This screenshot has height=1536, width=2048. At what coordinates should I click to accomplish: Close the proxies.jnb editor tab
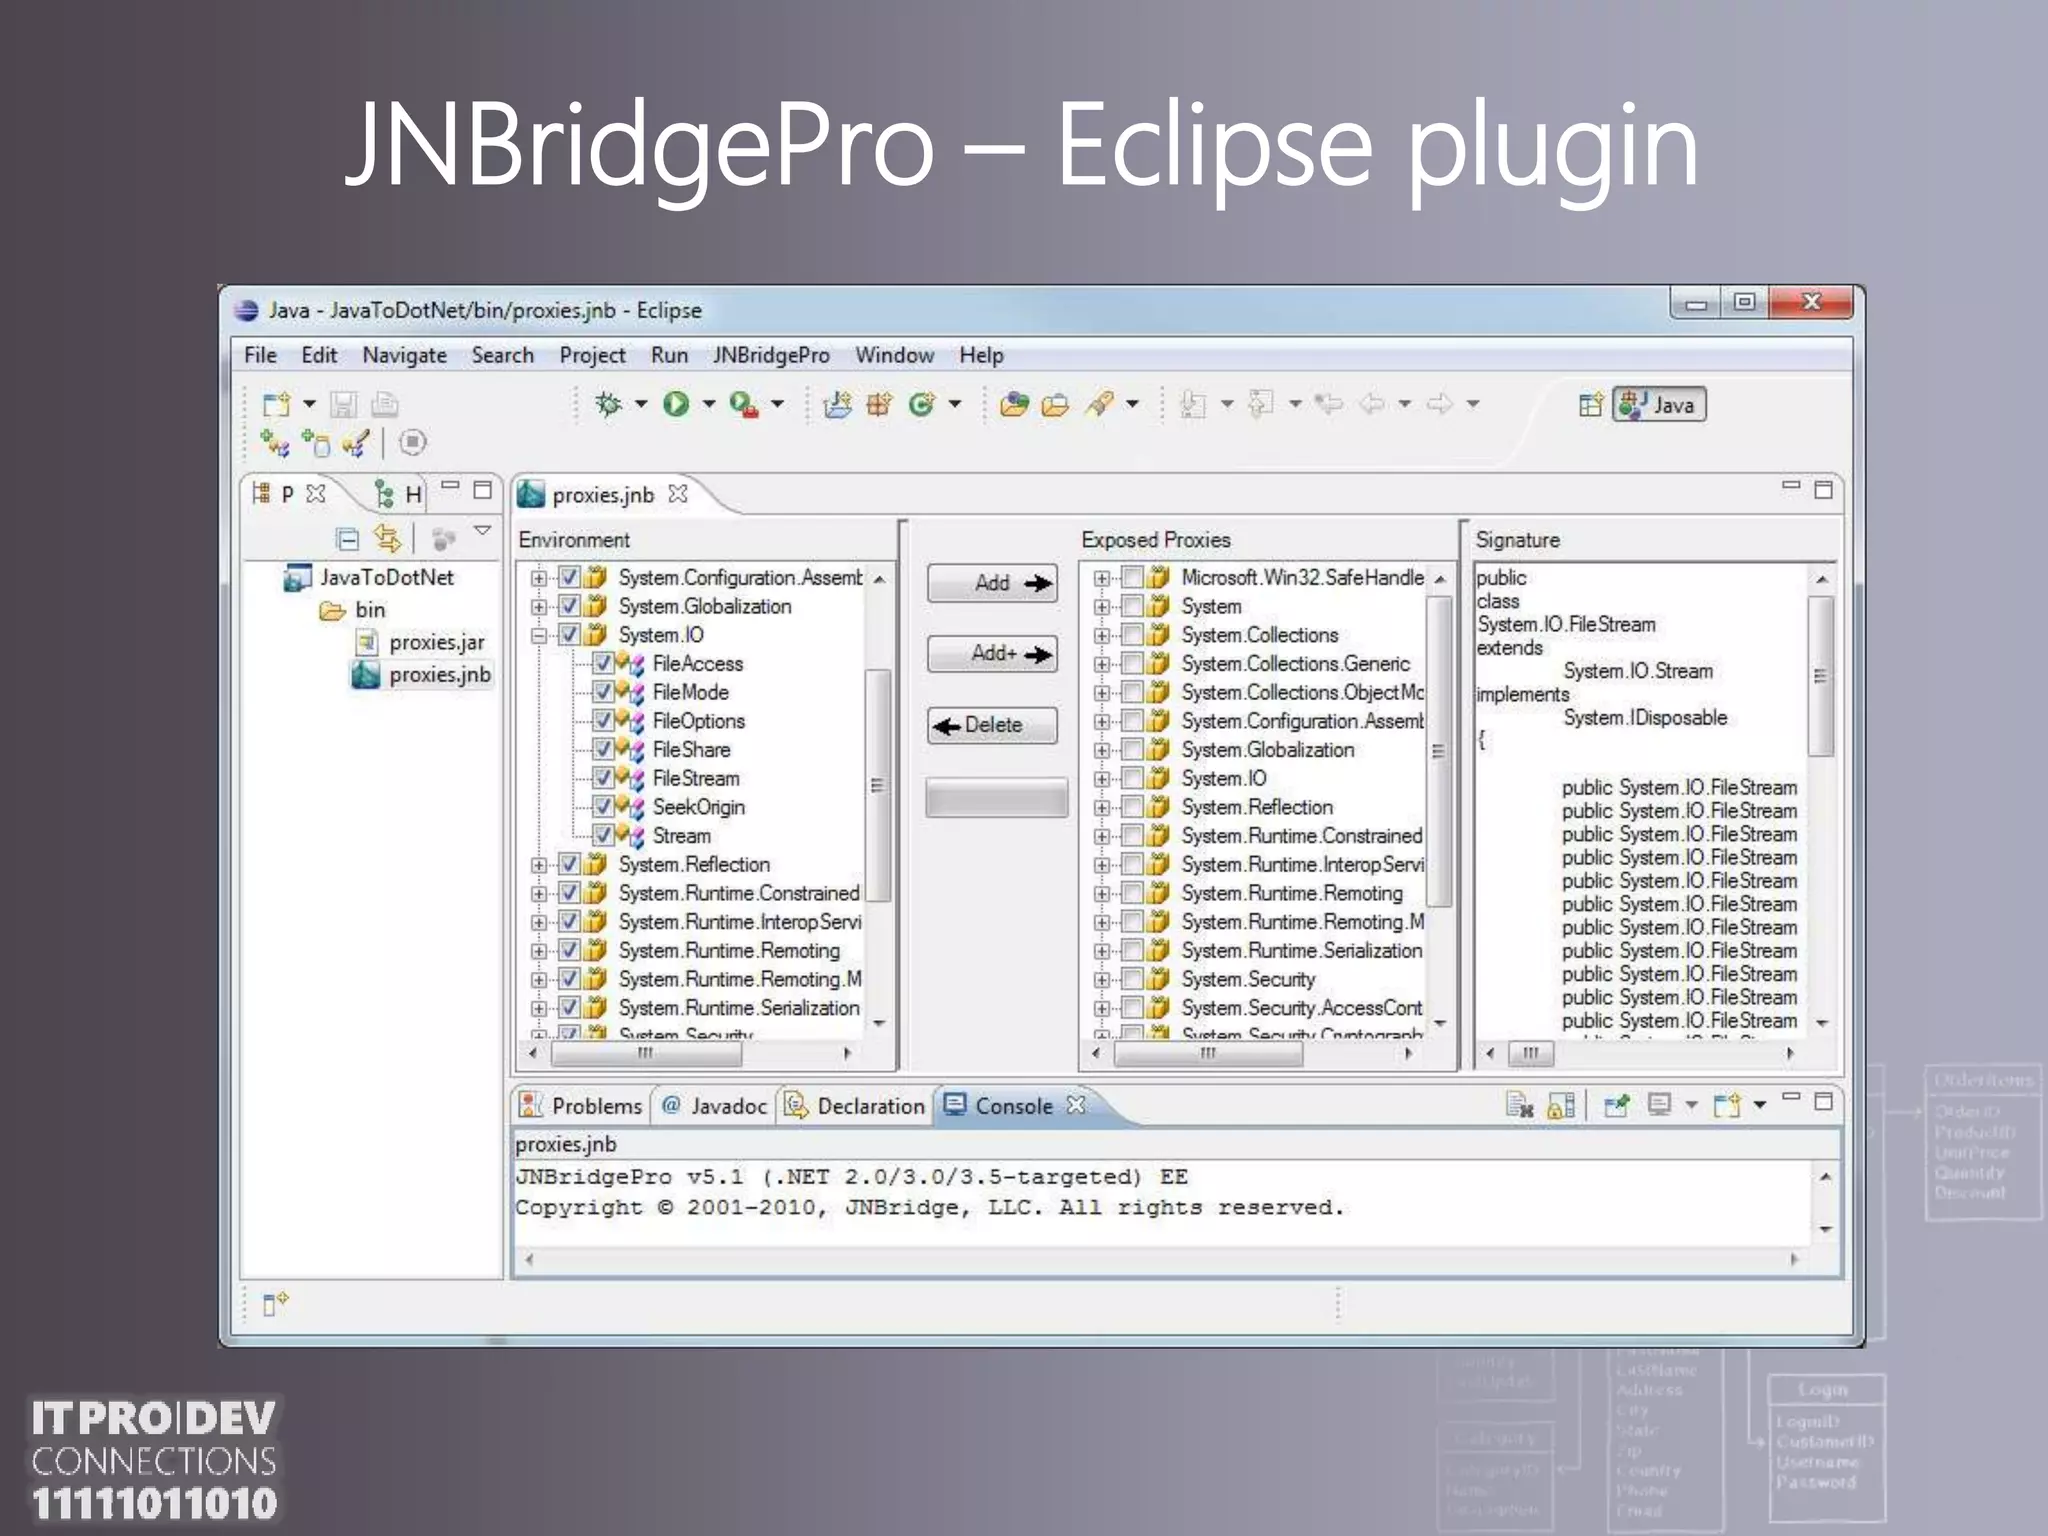[678, 494]
